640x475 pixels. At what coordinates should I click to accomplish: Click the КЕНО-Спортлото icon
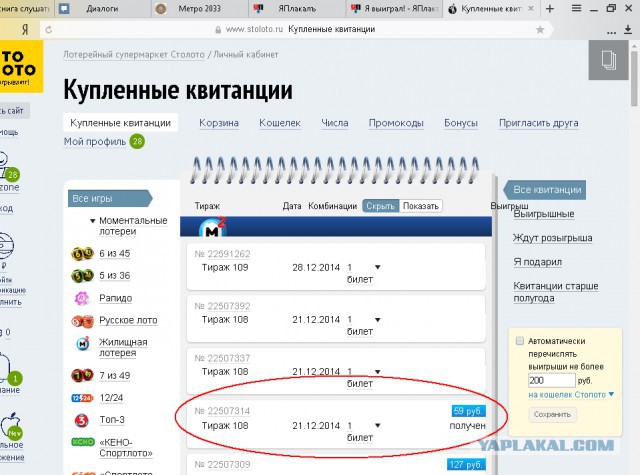[83, 442]
